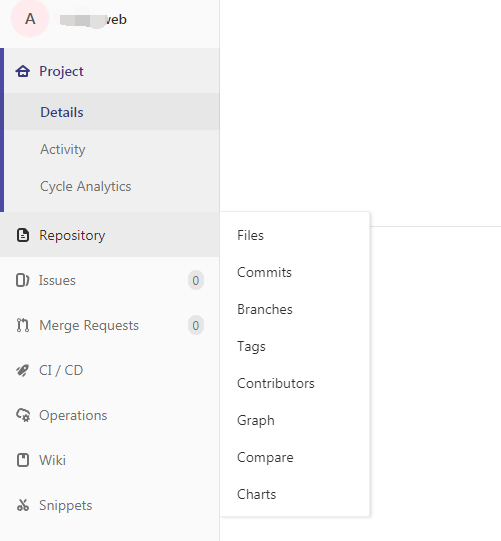Click the CI / CD rocket icon
The height and width of the screenshot is (541, 501).
point(23,370)
